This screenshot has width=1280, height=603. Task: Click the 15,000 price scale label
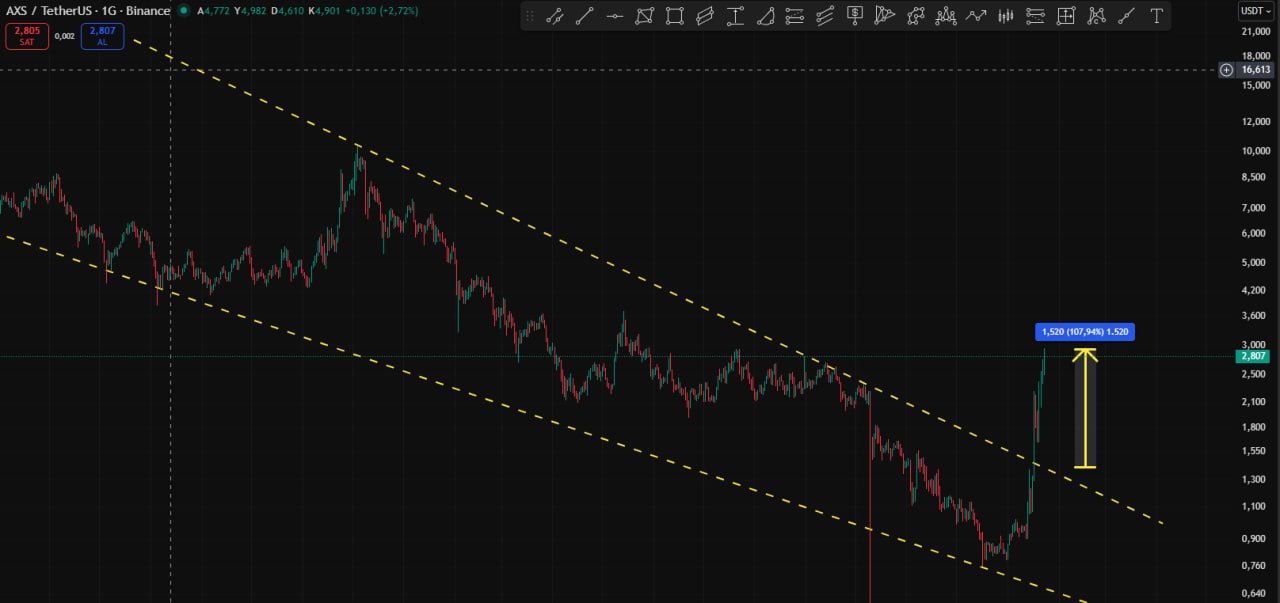[x=1255, y=85]
